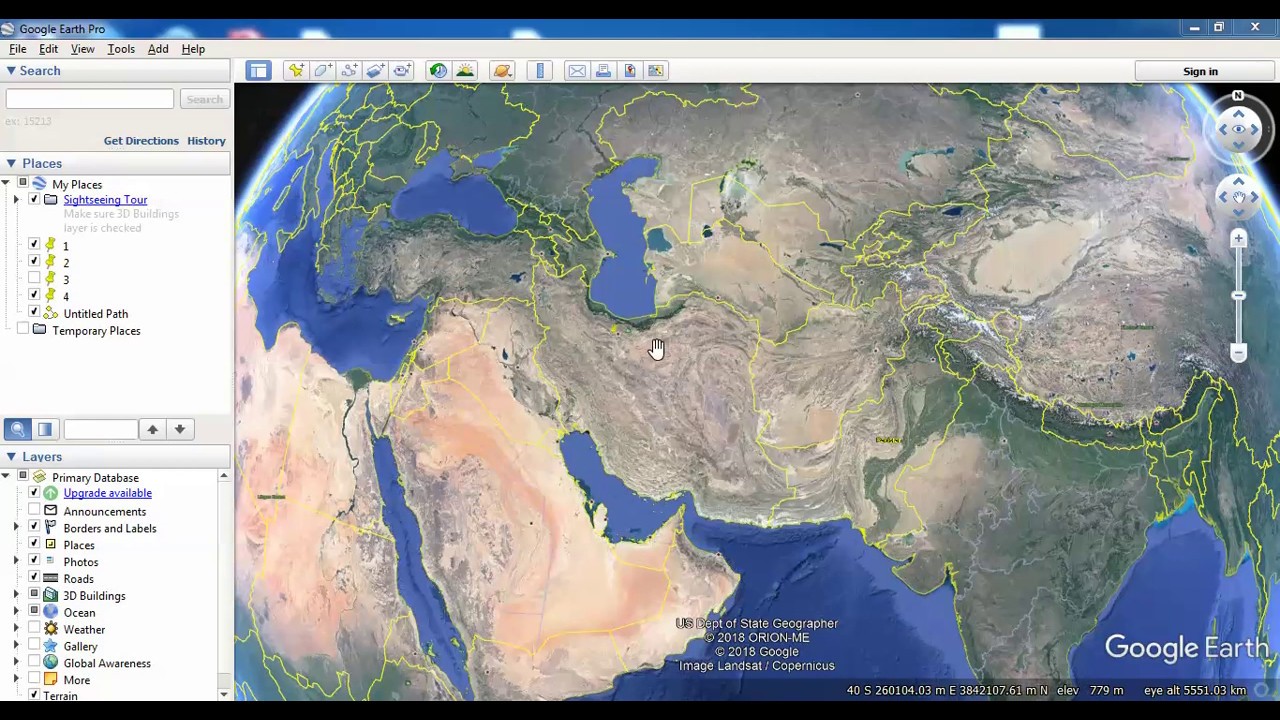Disable the Roads layer checkbox
The image size is (1280, 720).
point(34,578)
